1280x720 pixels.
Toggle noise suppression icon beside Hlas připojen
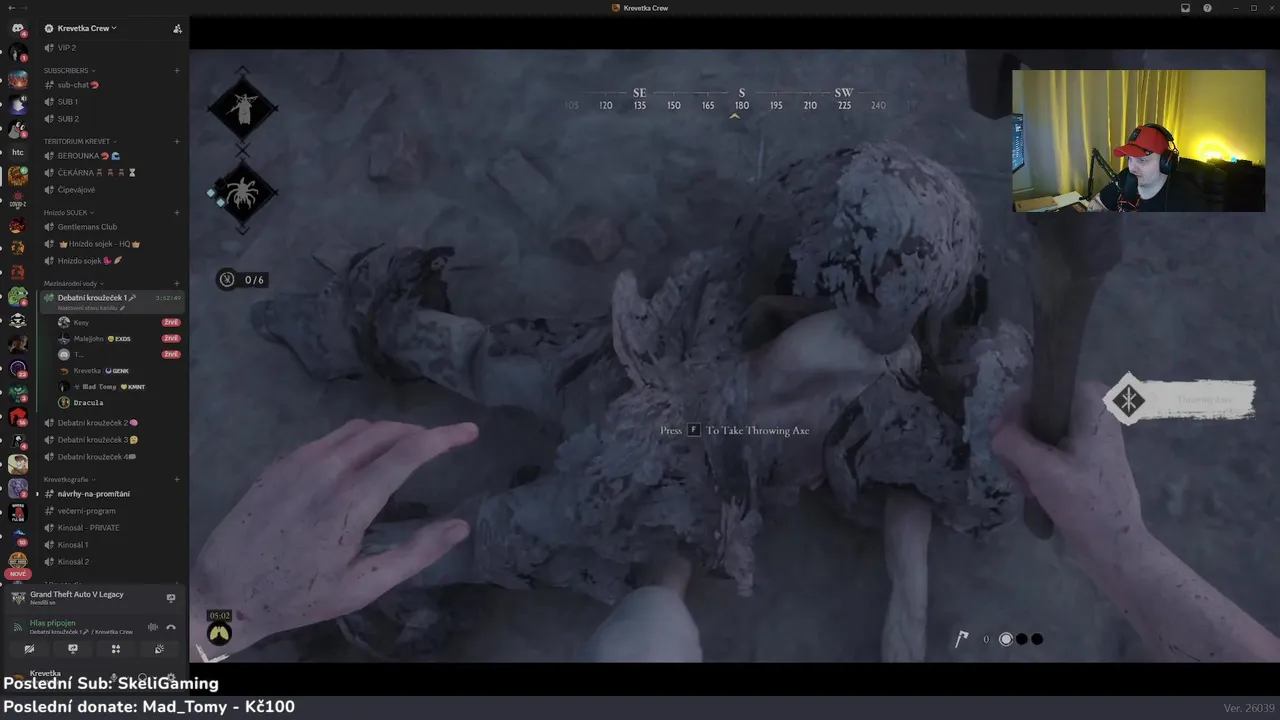click(x=153, y=627)
